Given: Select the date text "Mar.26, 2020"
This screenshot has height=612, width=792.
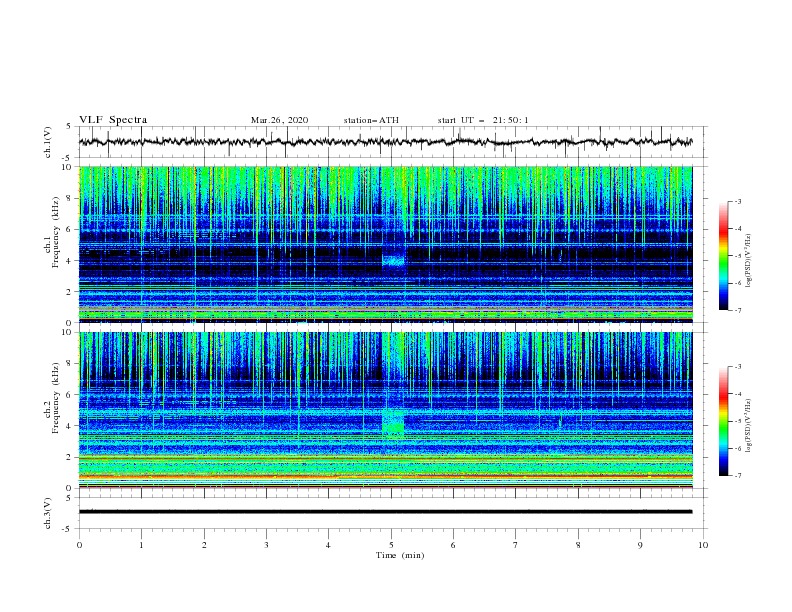Looking at the screenshot, I should [279, 120].
